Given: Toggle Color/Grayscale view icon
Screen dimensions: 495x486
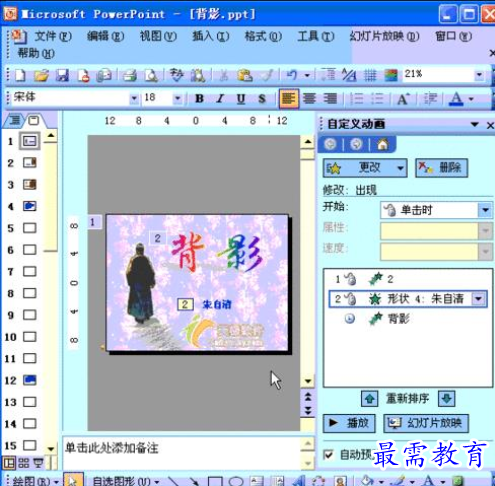Looking at the screenshot, I should [x=391, y=75].
